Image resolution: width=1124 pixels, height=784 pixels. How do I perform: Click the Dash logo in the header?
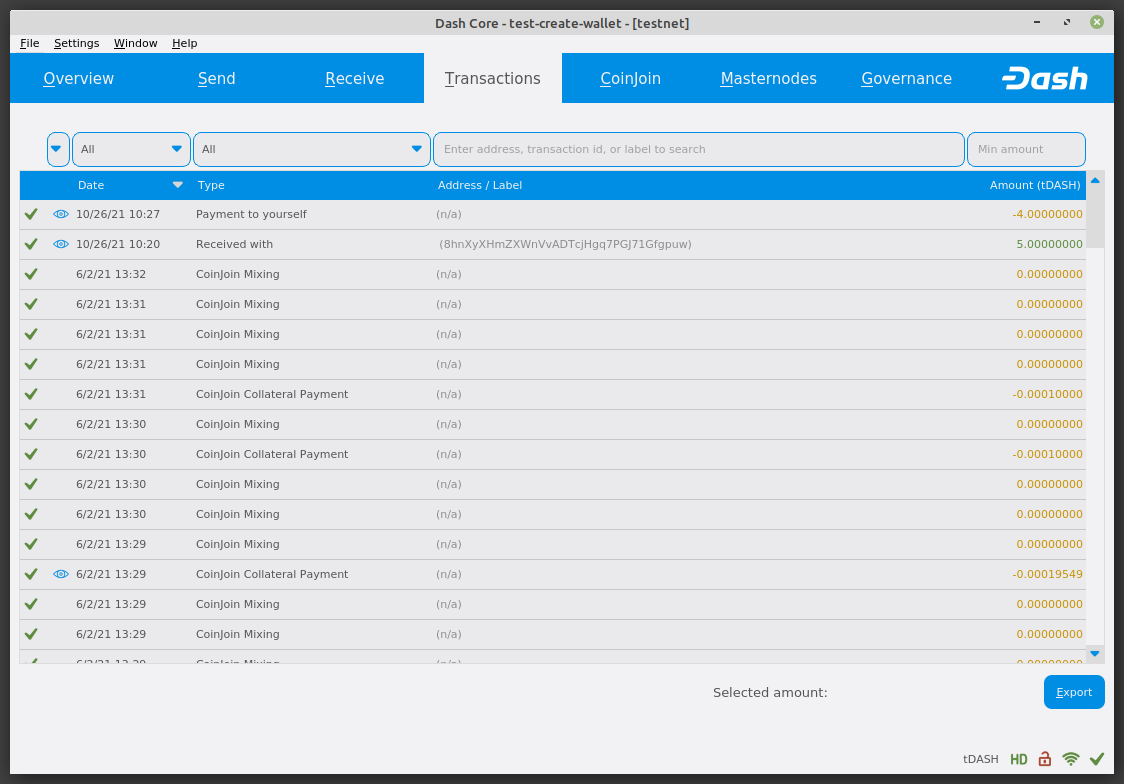coord(1045,78)
